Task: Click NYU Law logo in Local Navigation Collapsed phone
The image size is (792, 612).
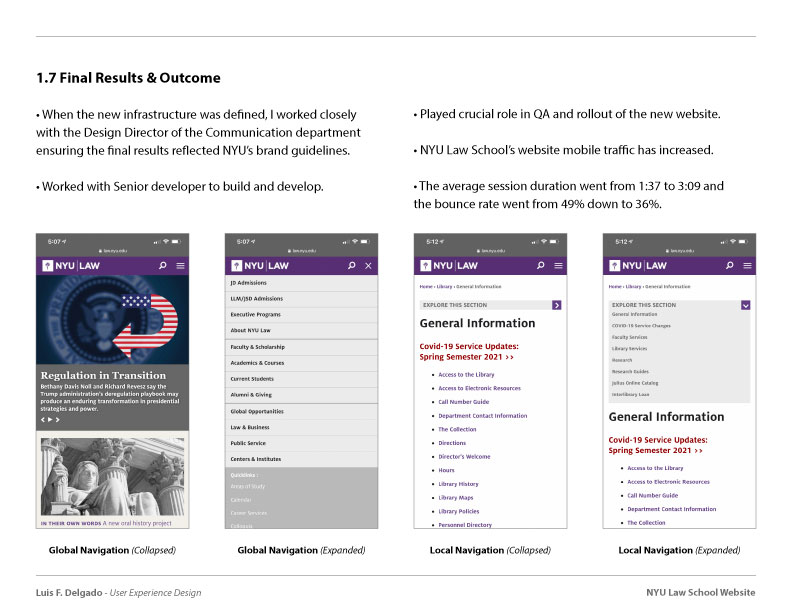Action: [449, 266]
